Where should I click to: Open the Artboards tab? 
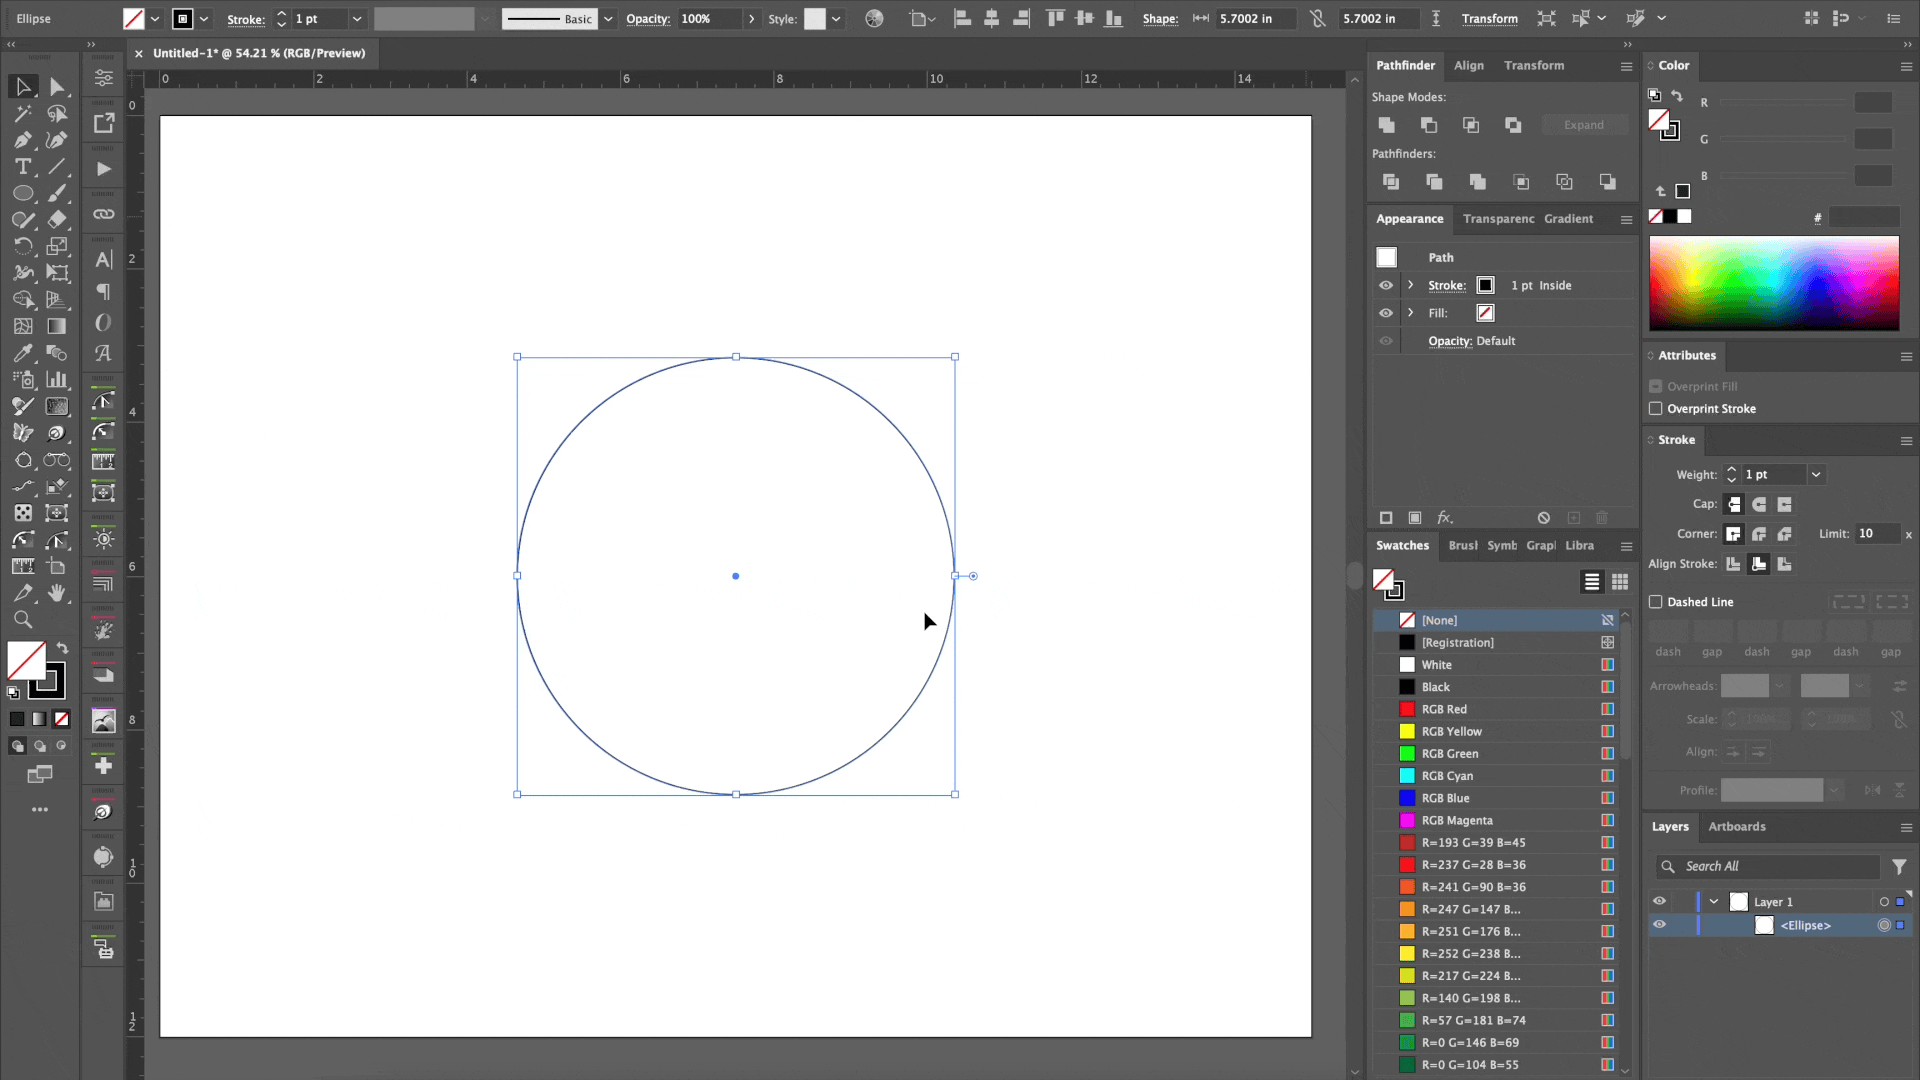1736,827
